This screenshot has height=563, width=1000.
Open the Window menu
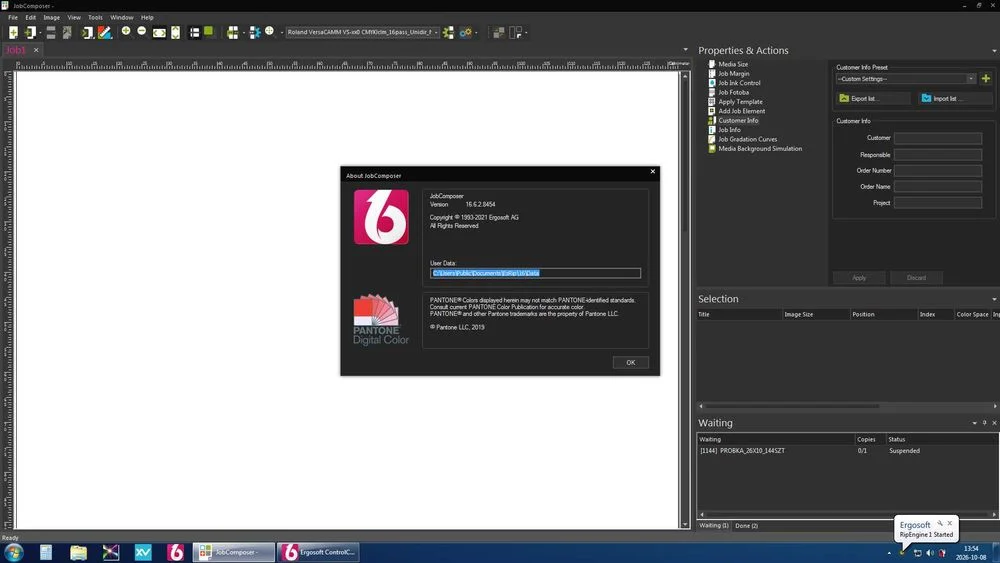[x=122, y=17]
